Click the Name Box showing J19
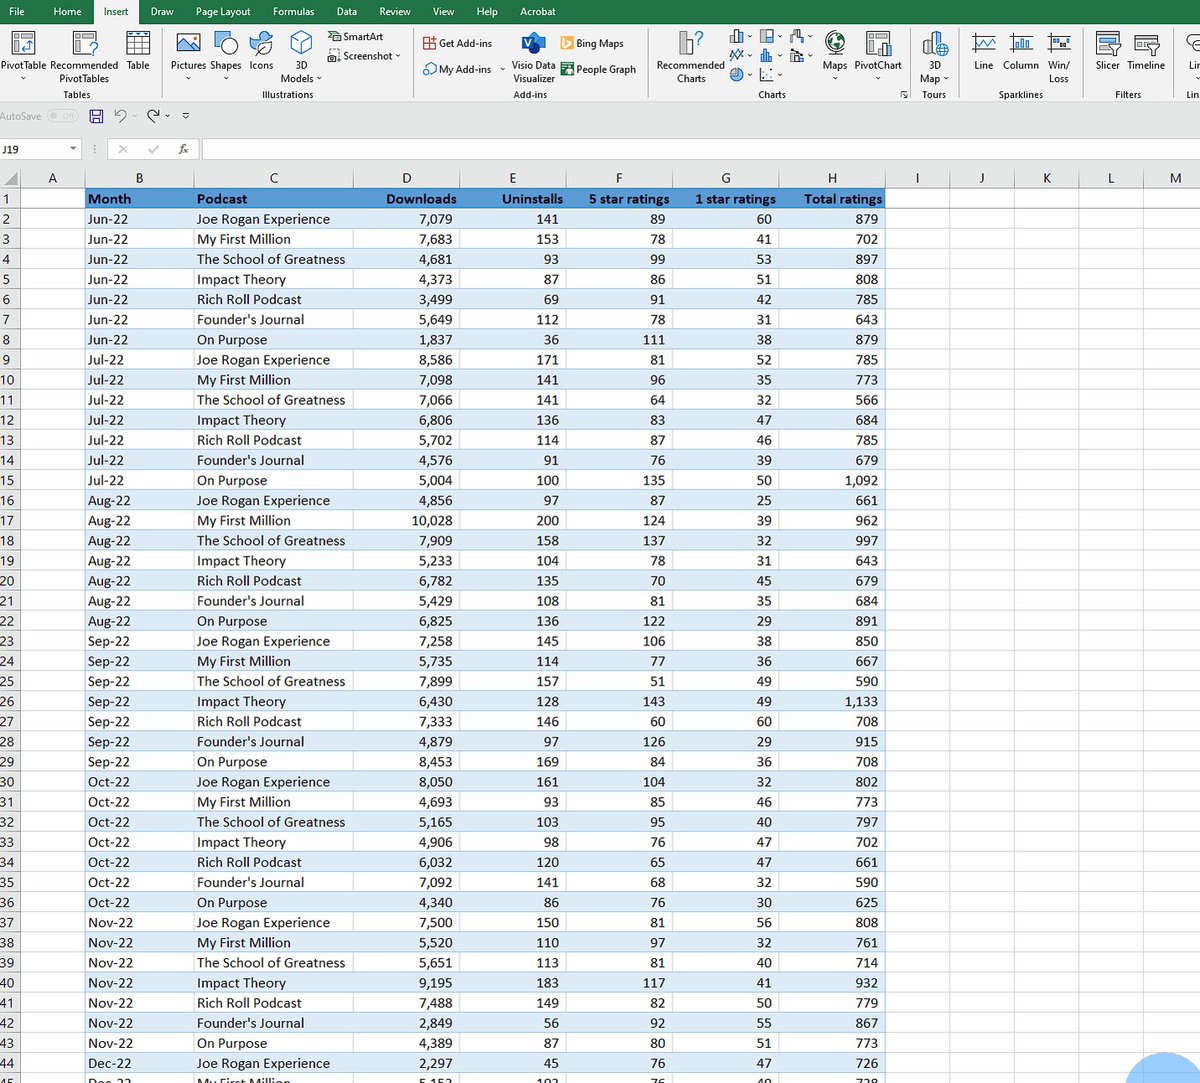Image resolution: width=1200 pixels, height=1083 pixels. [33, 149]
